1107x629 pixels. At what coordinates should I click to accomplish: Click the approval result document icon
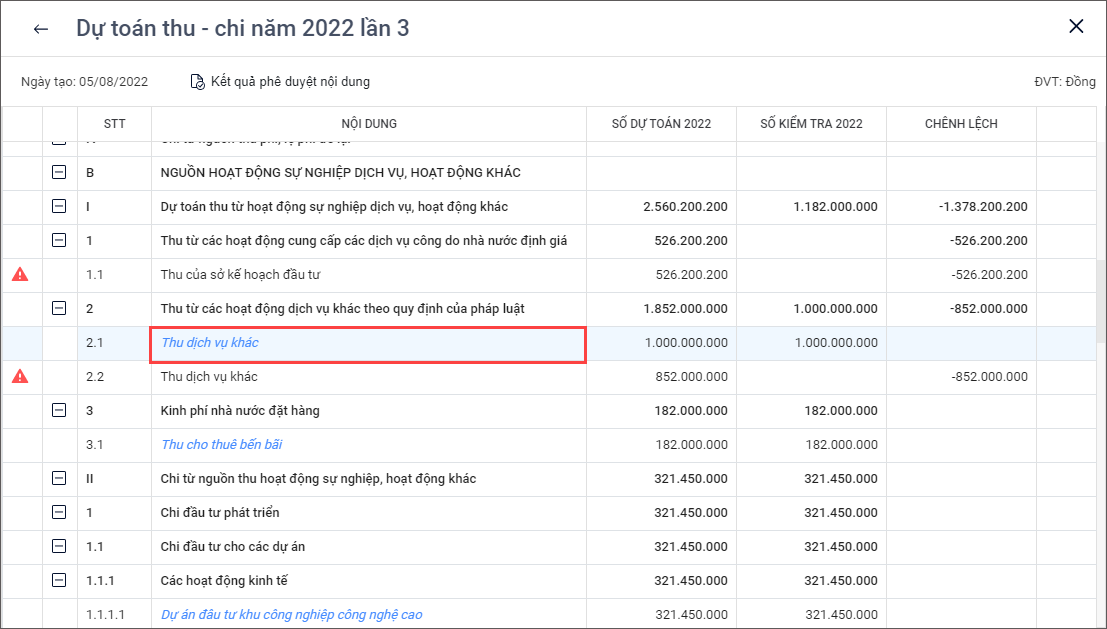[x=198, y=82]
